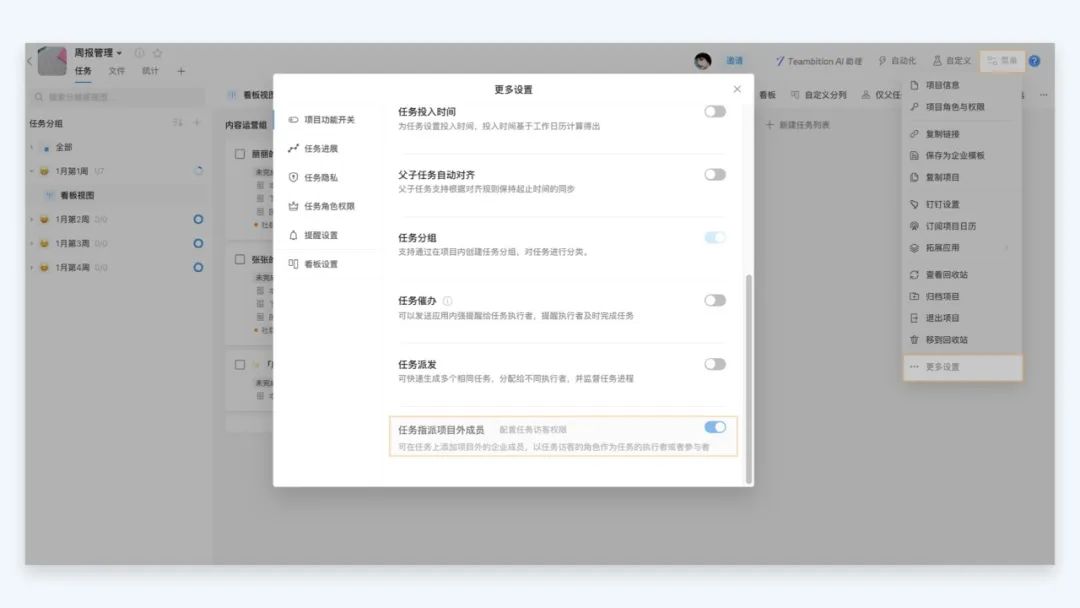Check the third task card checkbox
Image resolution: width=1080 pixels, height=608 pixels.
tap(240, 365)
